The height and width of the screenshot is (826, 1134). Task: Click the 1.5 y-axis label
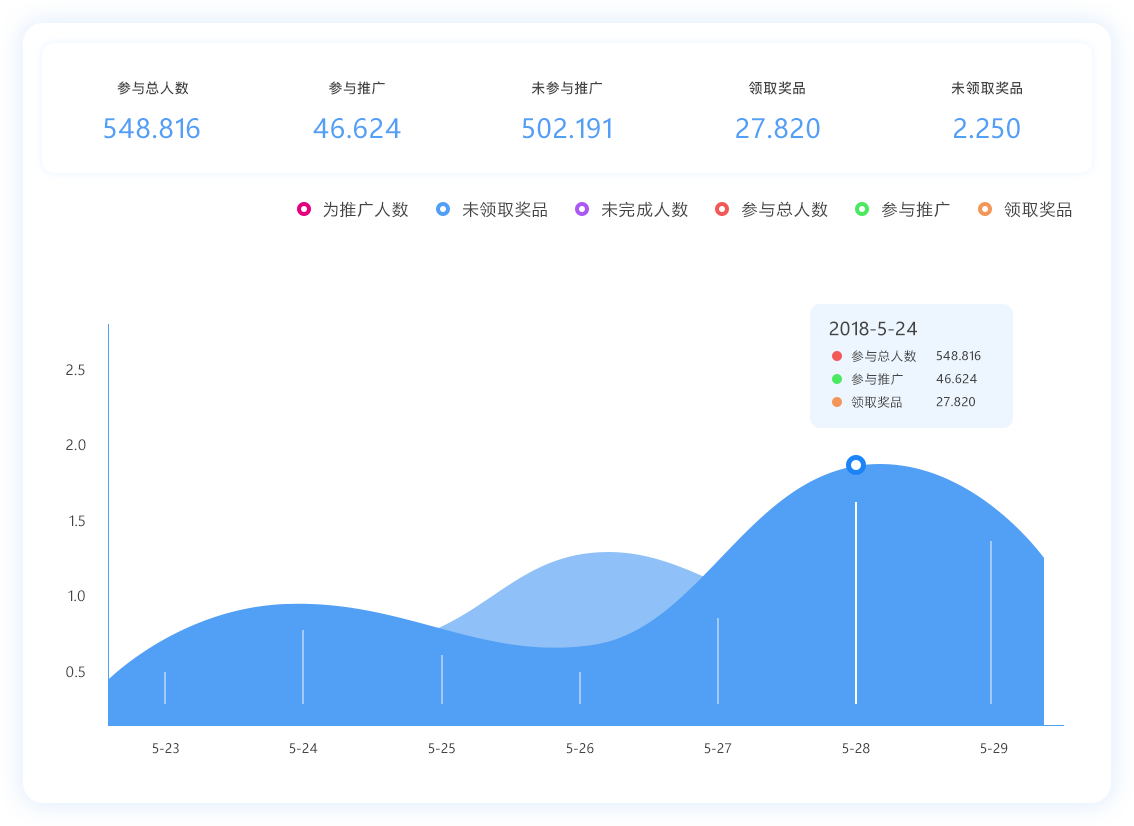77,521
